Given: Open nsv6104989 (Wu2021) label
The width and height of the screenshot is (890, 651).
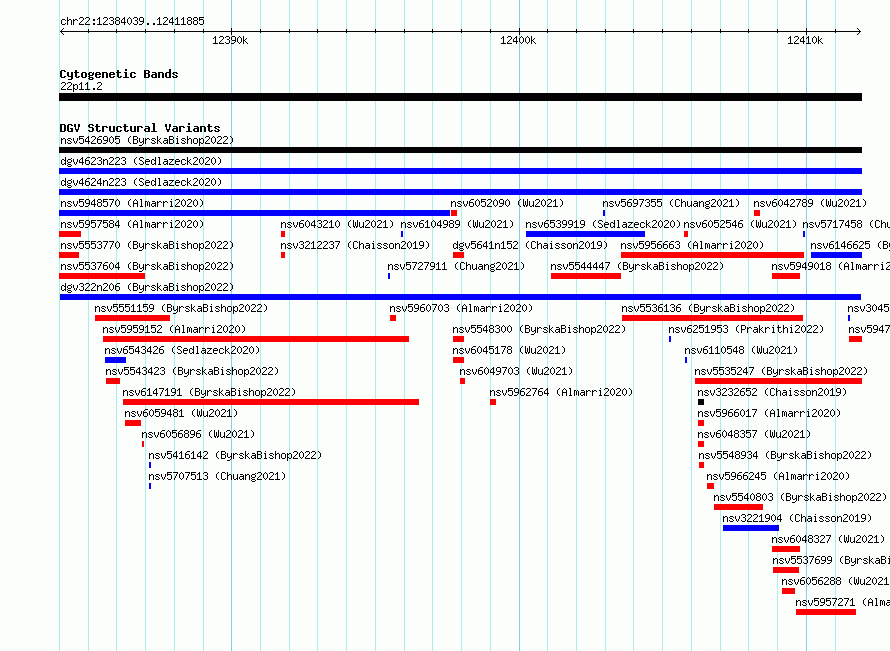Looking at the screenshot, I should click(457, 224).
